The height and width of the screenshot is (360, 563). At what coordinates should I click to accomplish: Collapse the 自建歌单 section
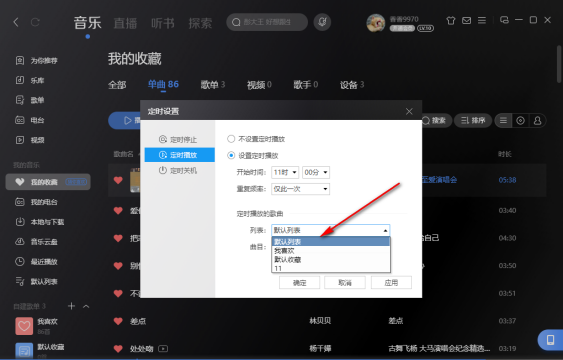[x=86, y=306]
